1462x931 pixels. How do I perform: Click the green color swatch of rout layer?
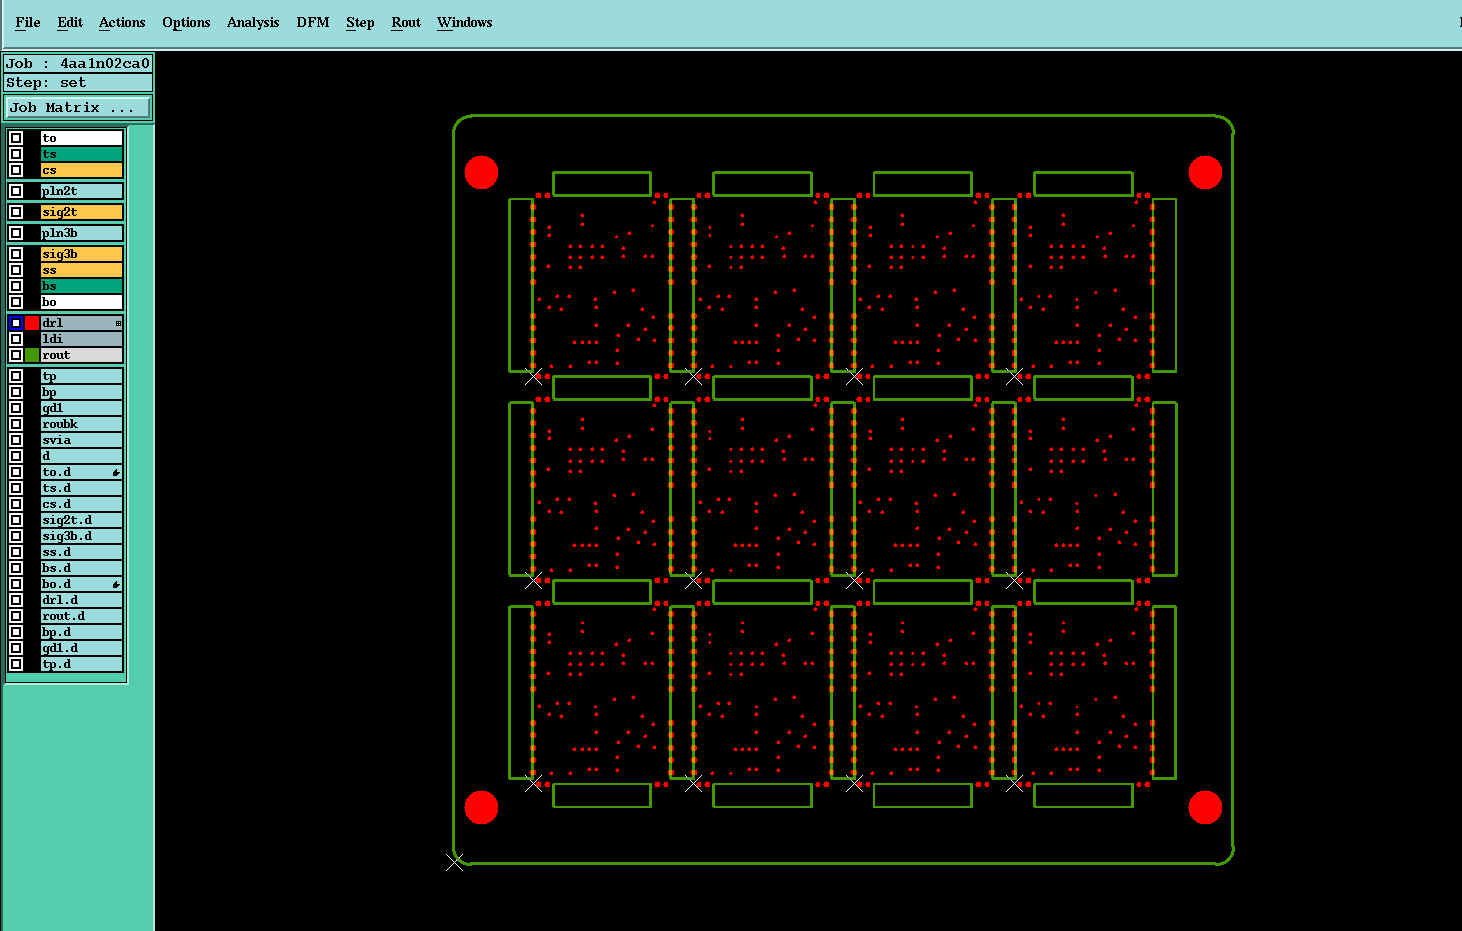point(32,355)
